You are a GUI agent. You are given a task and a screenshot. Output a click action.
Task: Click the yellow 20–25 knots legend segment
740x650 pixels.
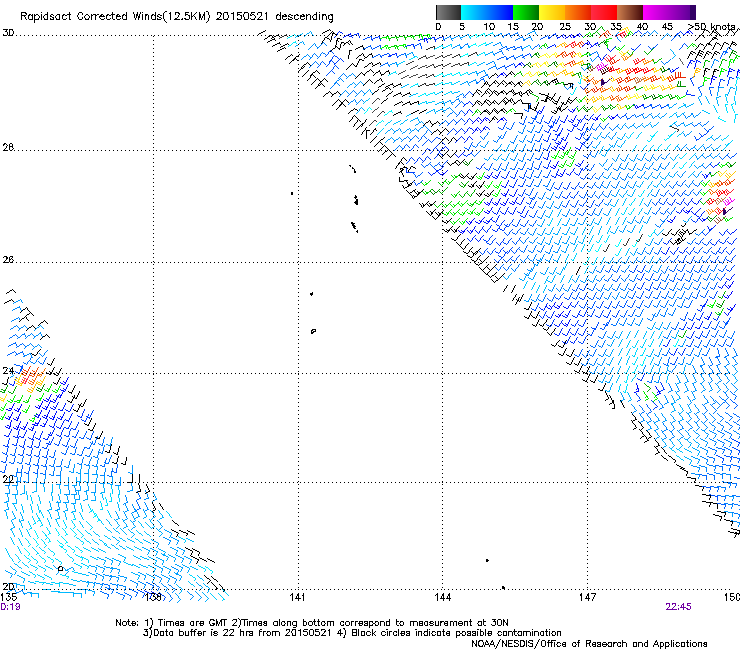[552, 12]
